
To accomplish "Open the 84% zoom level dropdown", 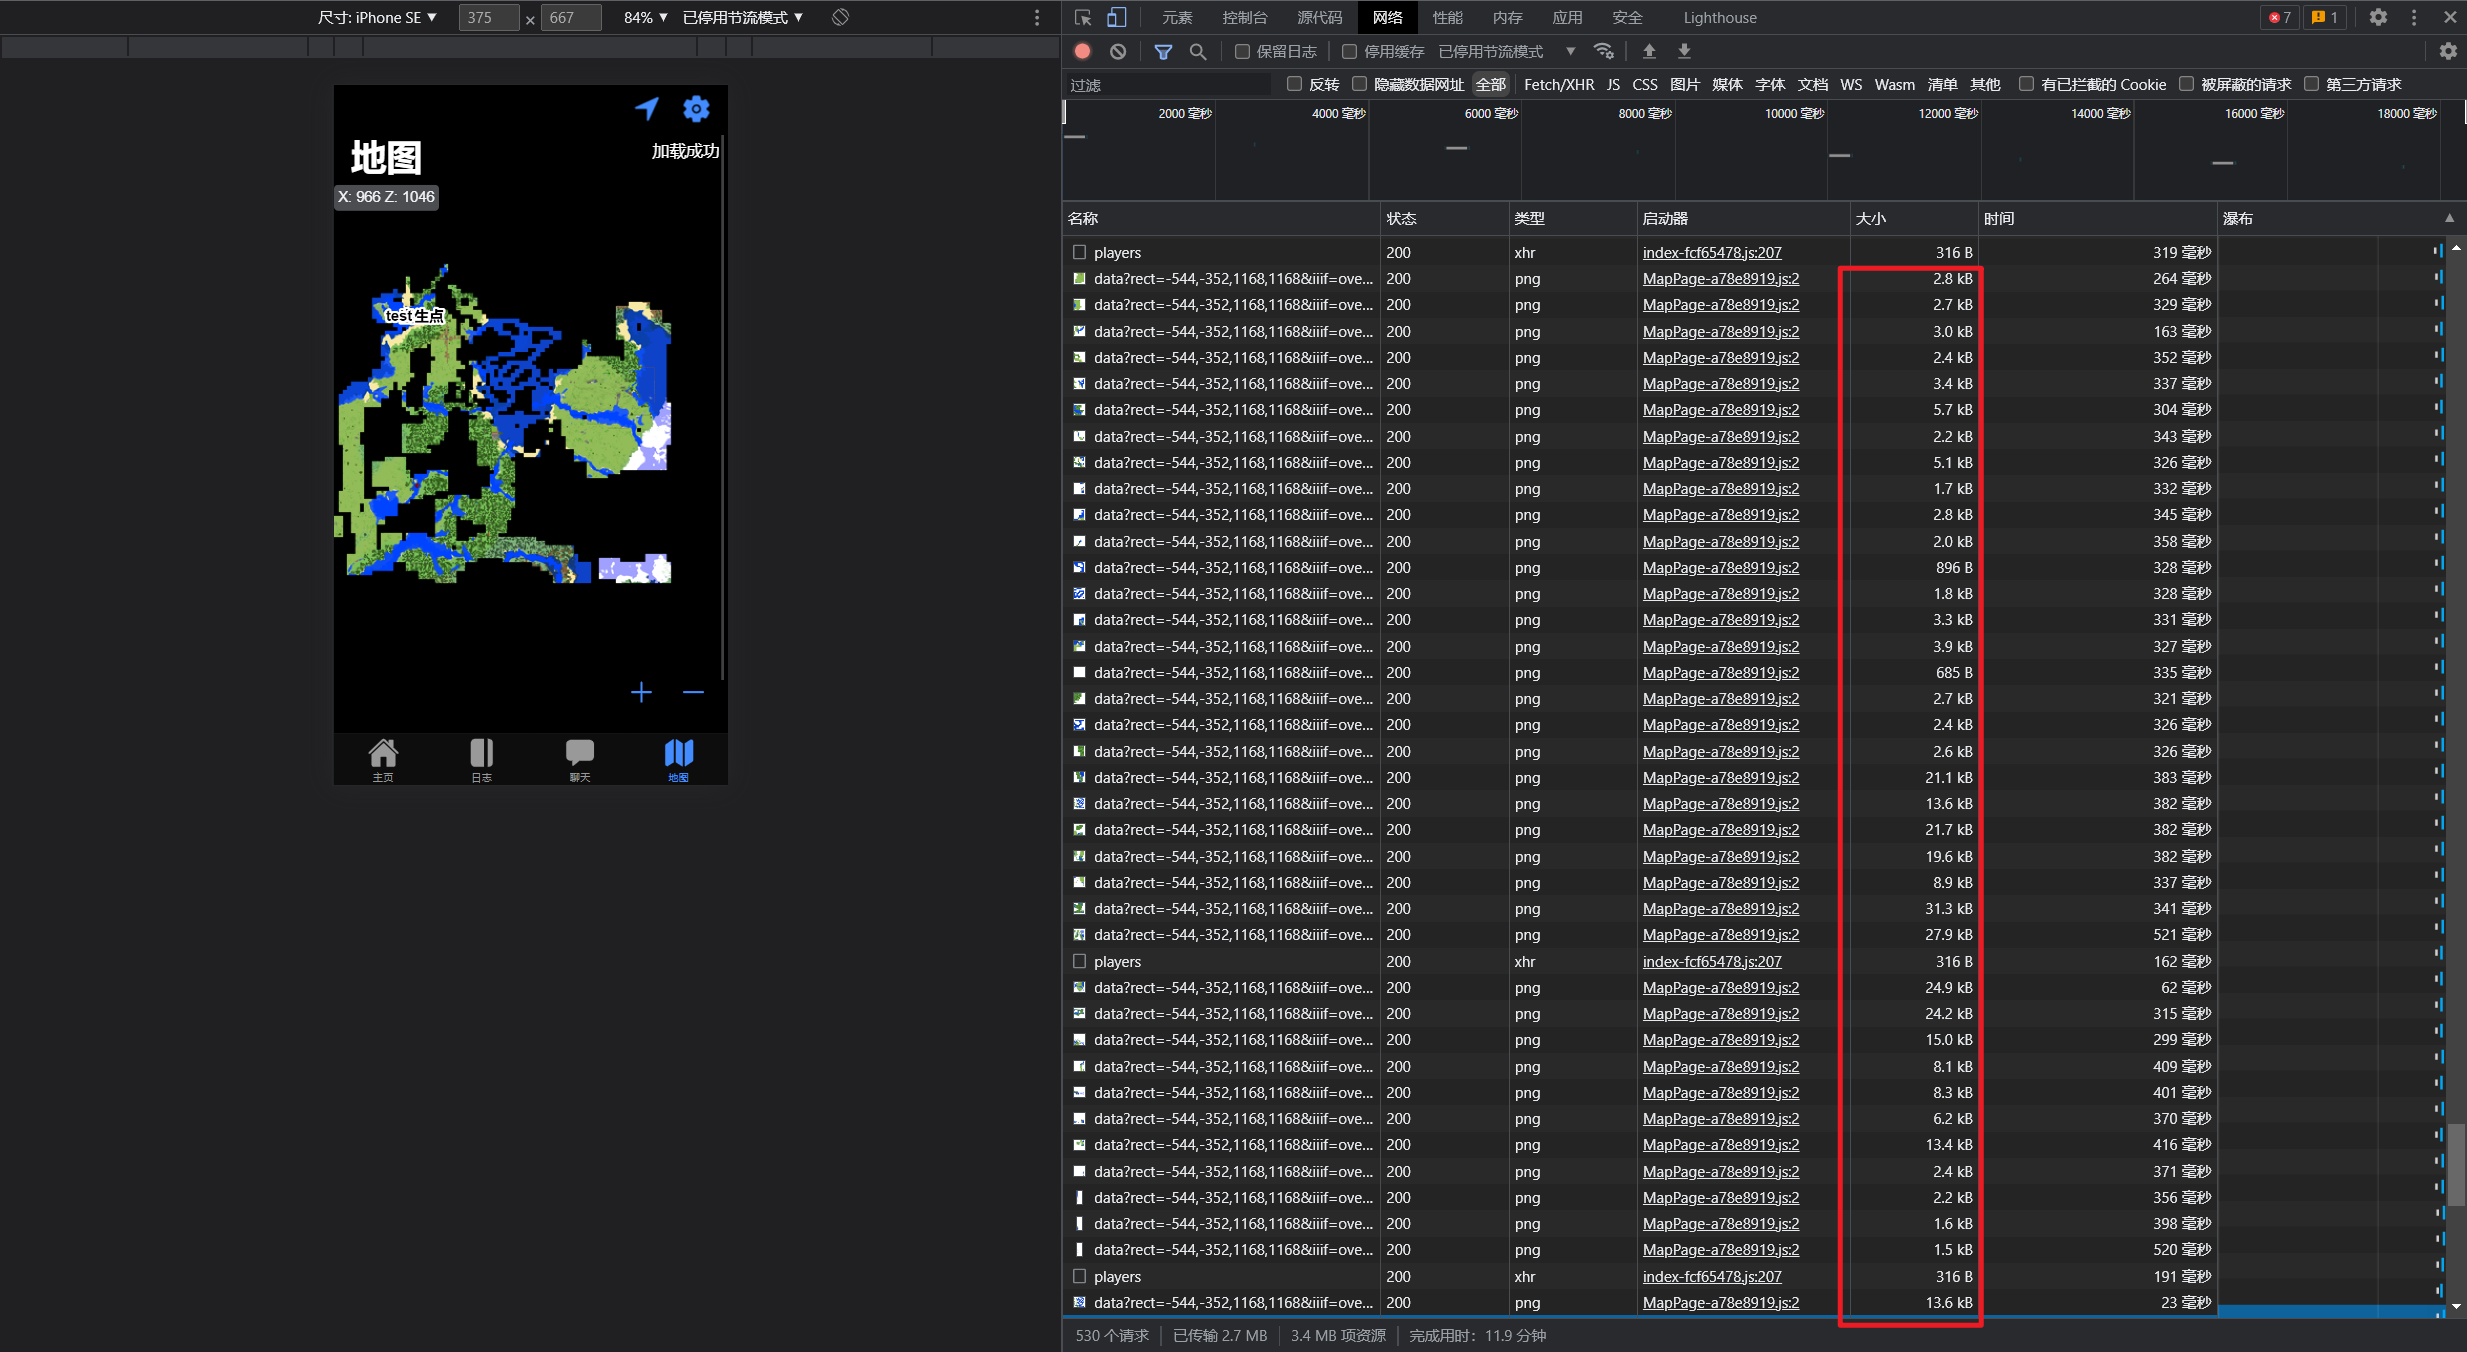I will (x=645, y=17).
